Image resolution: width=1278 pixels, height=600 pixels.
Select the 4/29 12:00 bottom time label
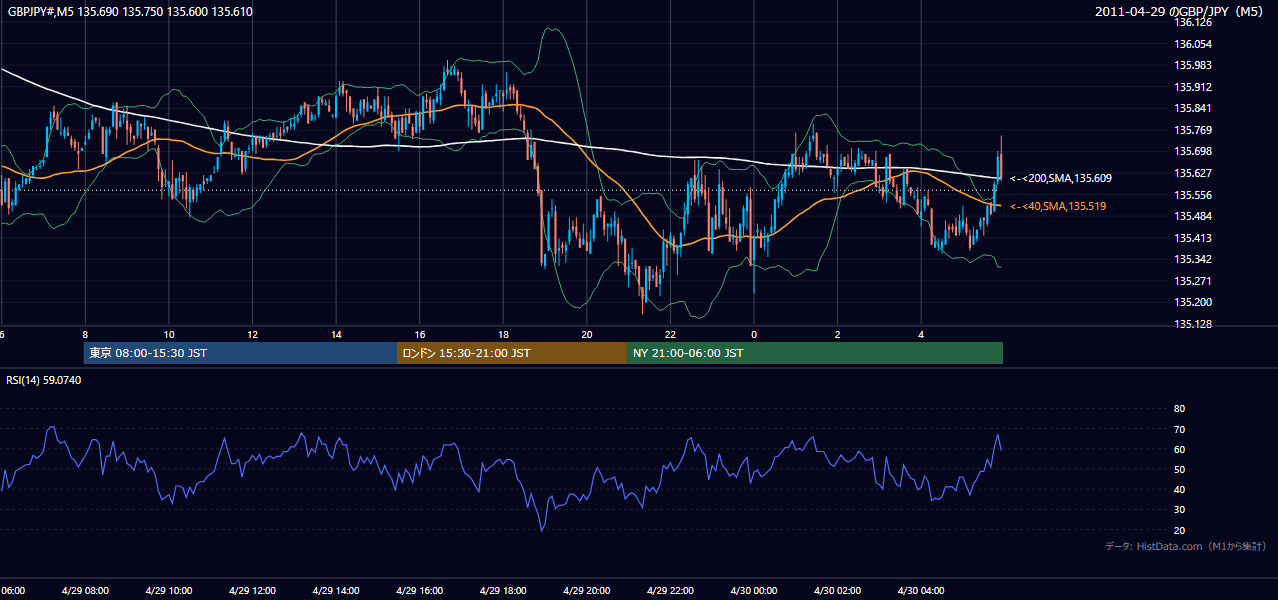point(252,591)
